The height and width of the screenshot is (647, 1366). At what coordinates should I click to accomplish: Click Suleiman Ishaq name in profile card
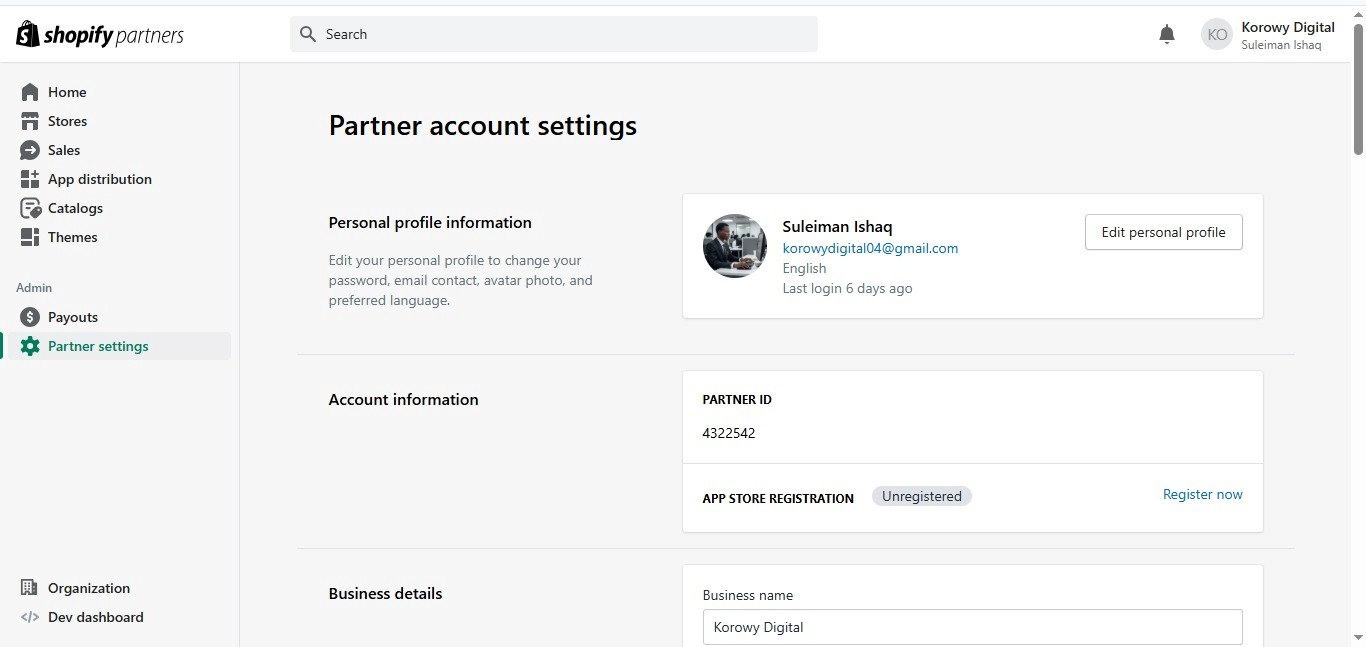[837, 227]
